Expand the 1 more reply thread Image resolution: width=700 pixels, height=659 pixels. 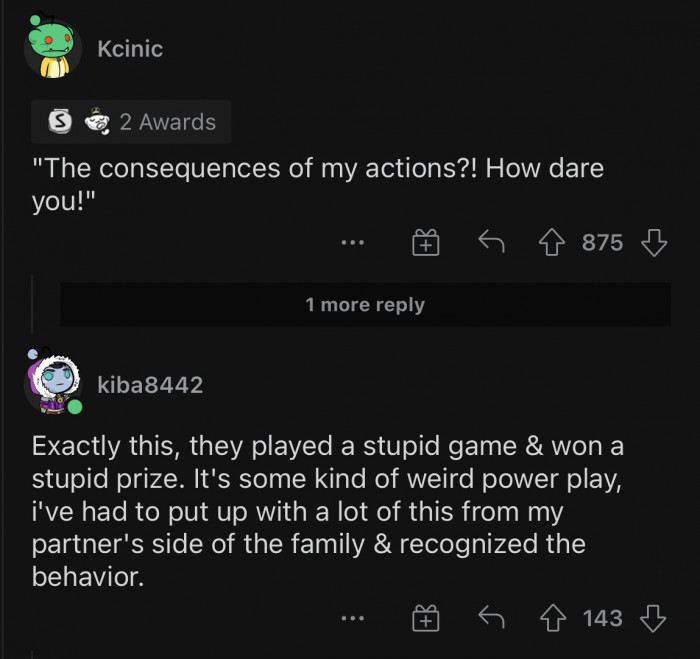click(365, 305)
